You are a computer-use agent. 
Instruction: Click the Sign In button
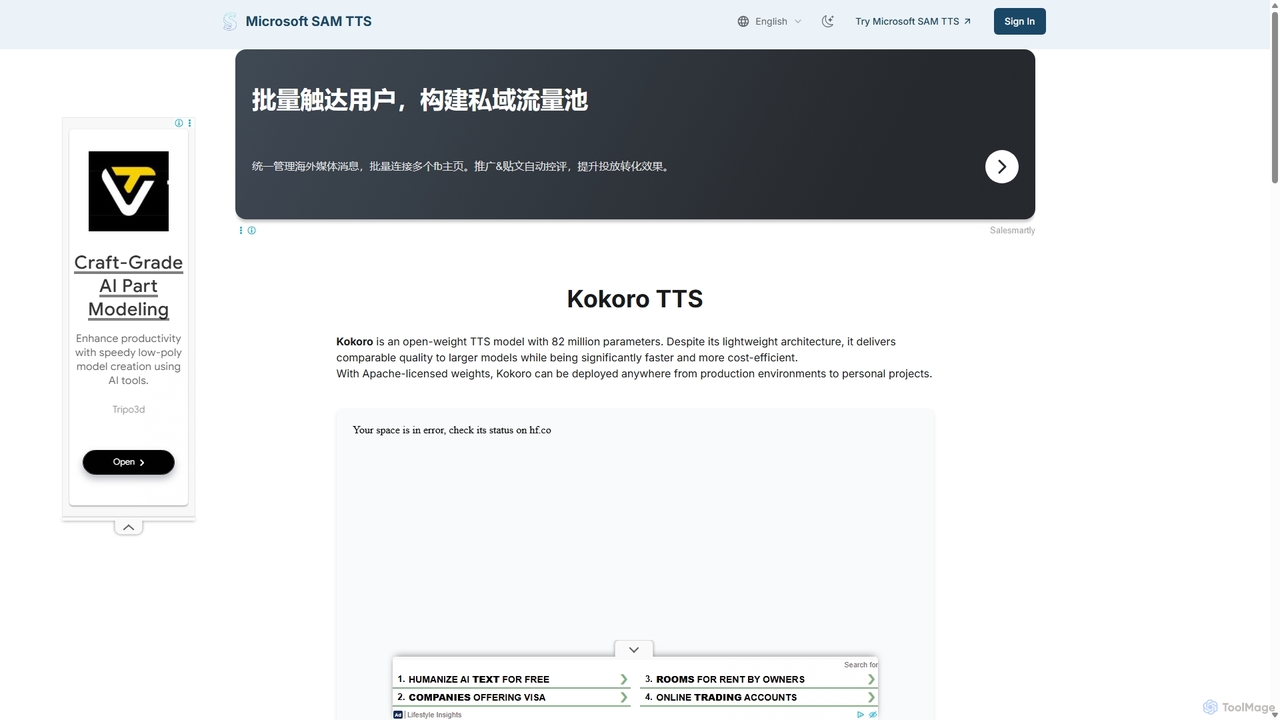pyautogui.click(x=1019, y=21)
